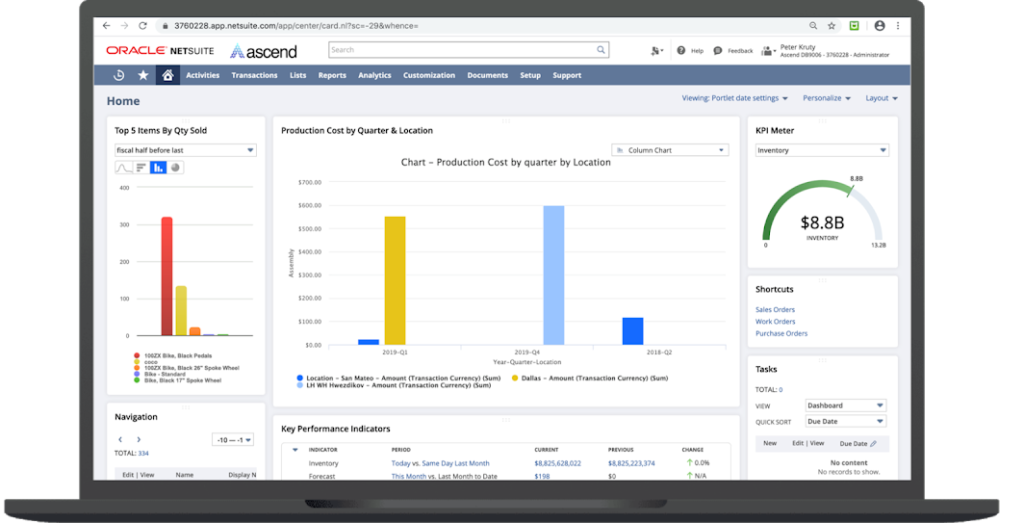The image size is (1024, 523).
Task: Open the Reports menu
Action: tap(332, 75)
